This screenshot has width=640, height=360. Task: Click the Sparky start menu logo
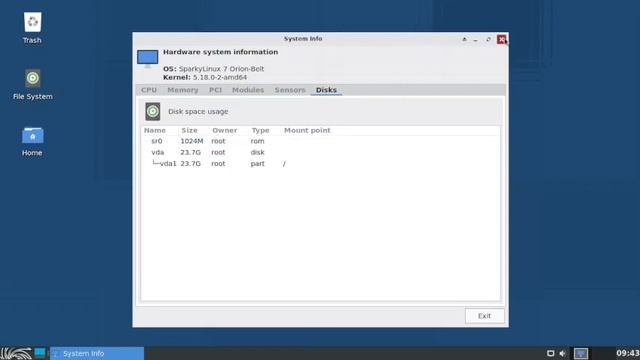click(x=16, y=353)
